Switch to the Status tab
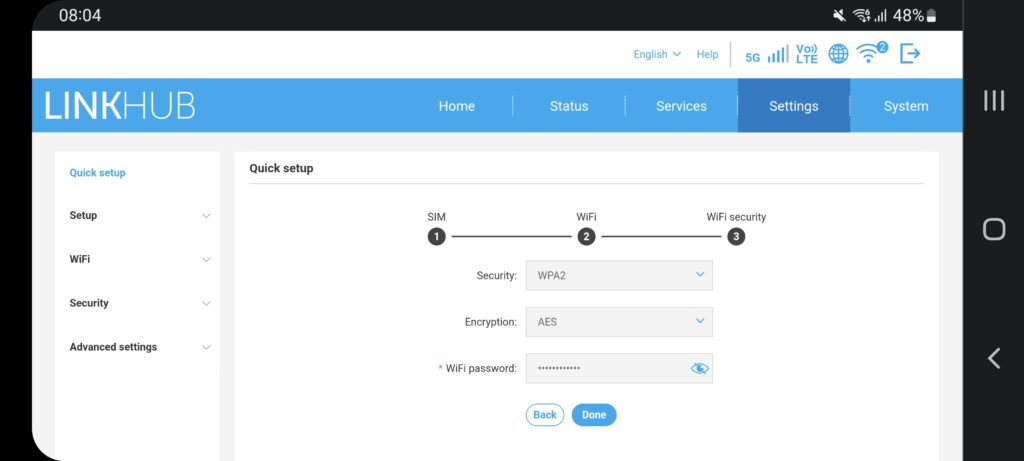This screenshot has height=461, width=1024. [569, 106]
